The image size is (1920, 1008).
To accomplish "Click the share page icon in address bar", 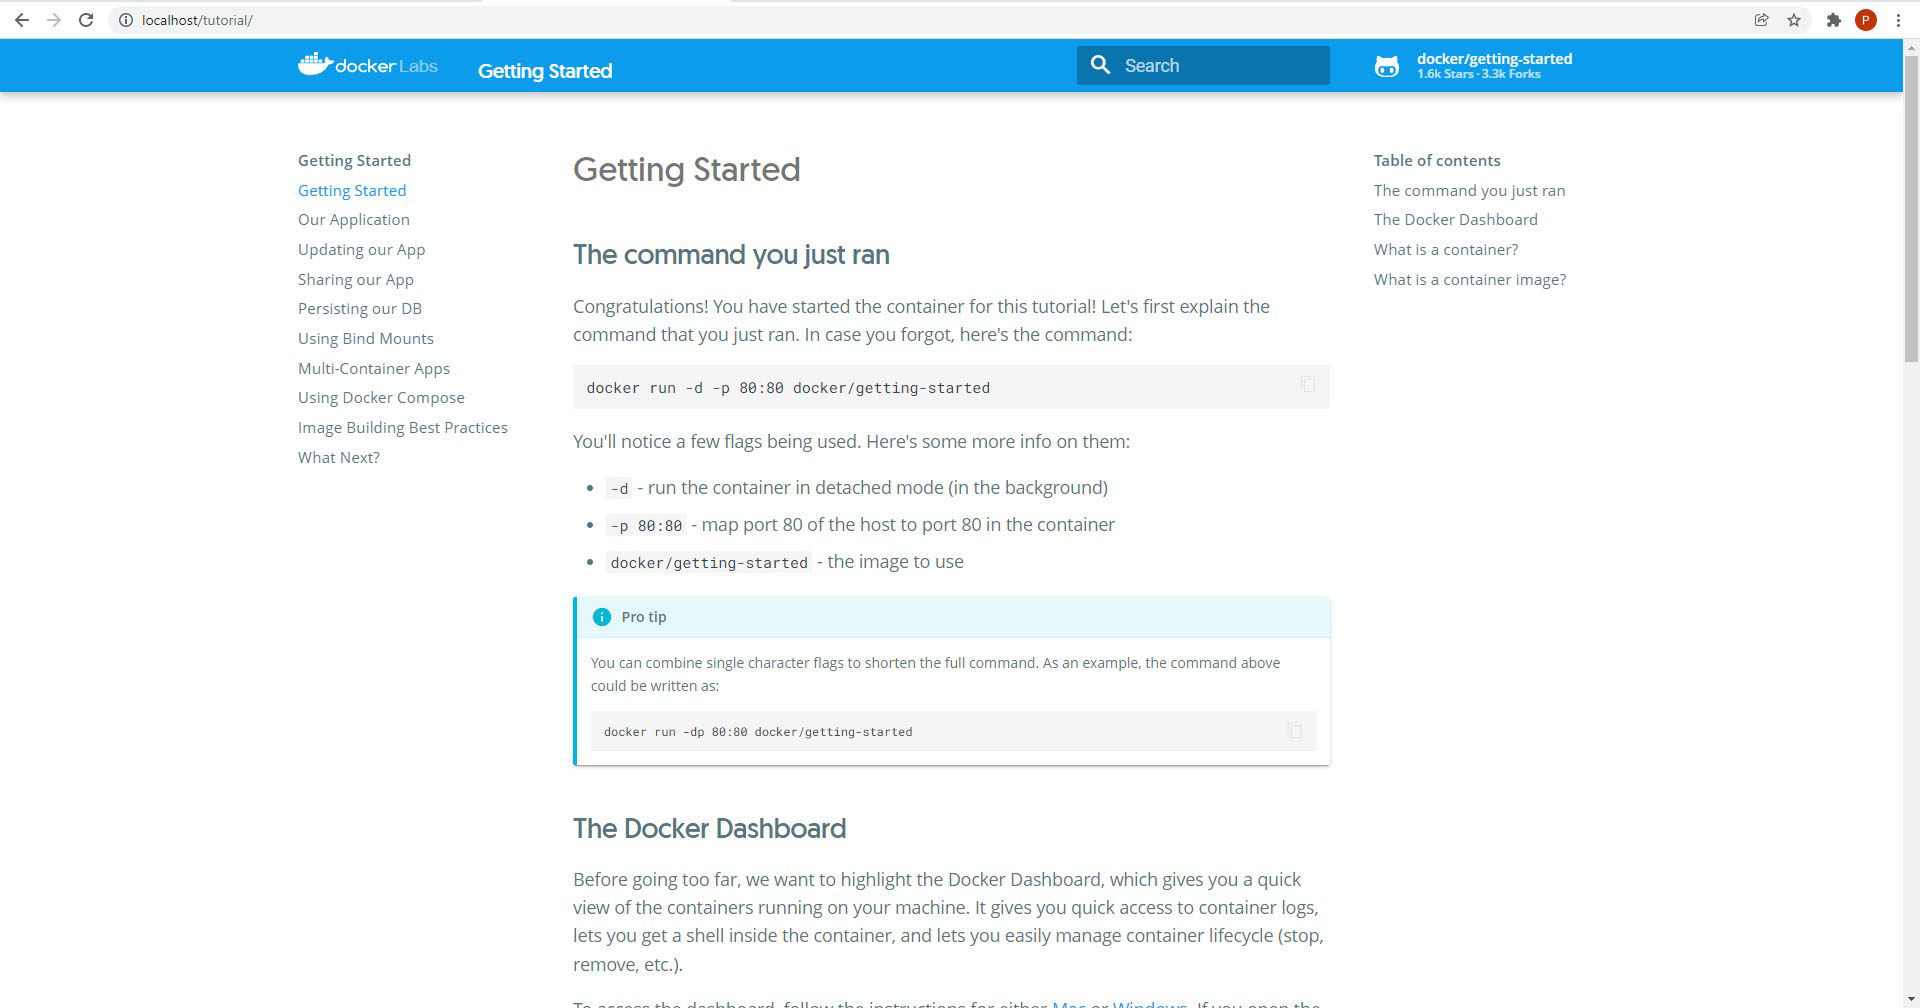I will [1761, 20].
